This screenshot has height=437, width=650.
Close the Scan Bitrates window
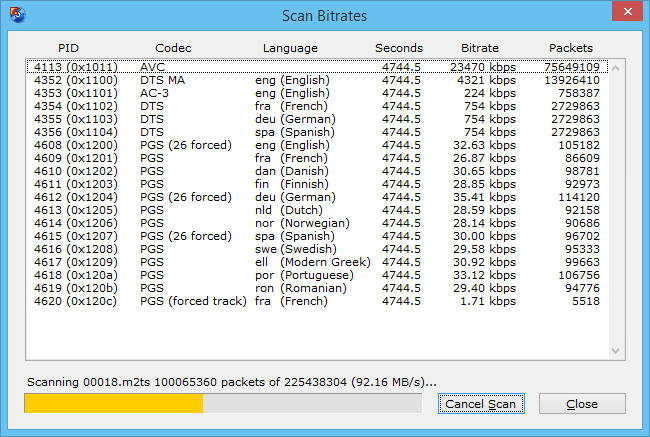(x=628, y=11)
